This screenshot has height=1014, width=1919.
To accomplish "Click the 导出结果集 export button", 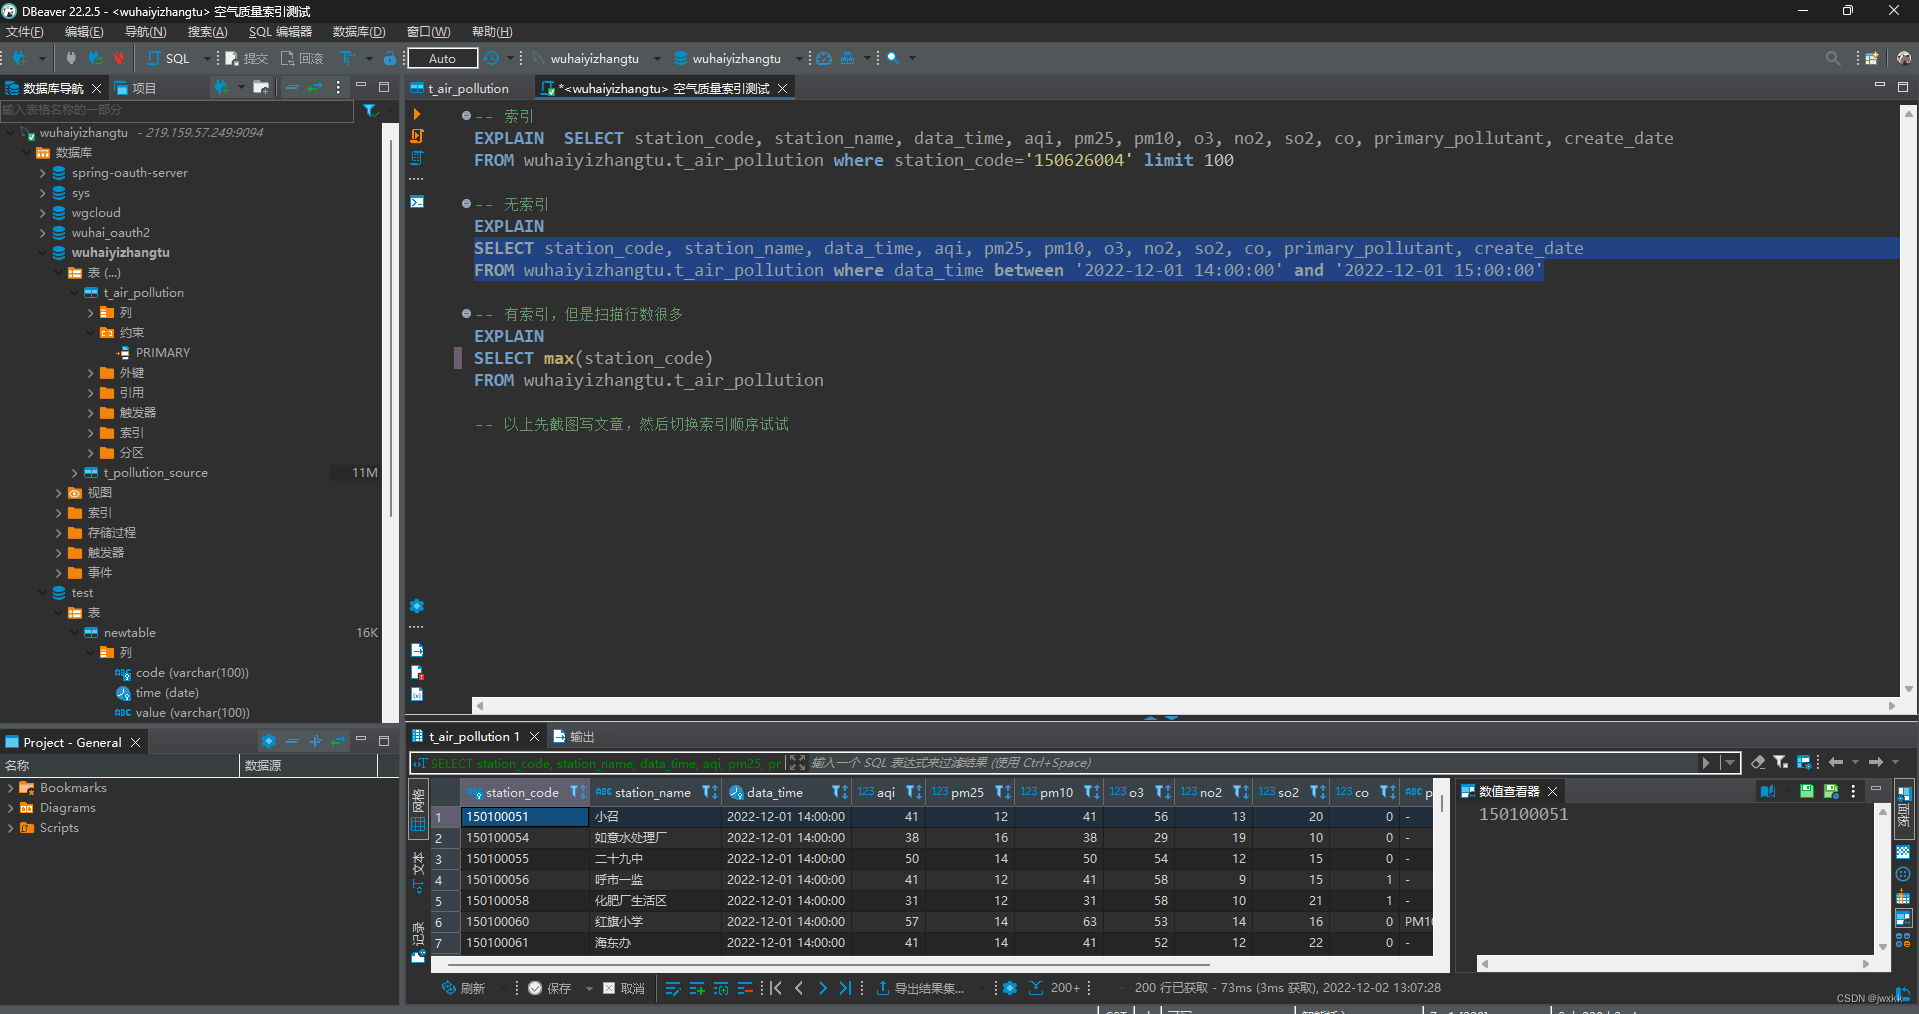I will click(921, 988).
